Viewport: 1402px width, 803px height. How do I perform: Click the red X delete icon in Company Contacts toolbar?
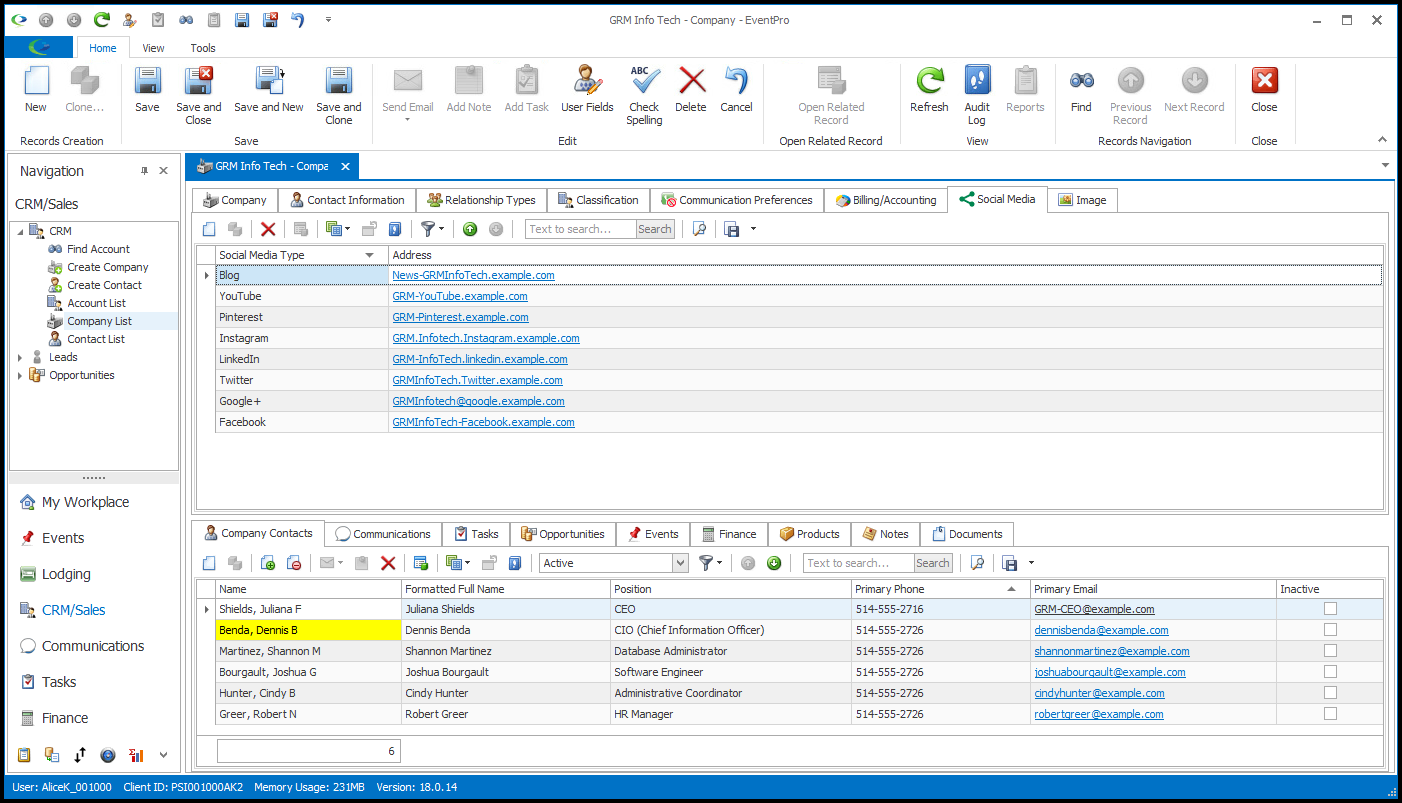point(388,563)
